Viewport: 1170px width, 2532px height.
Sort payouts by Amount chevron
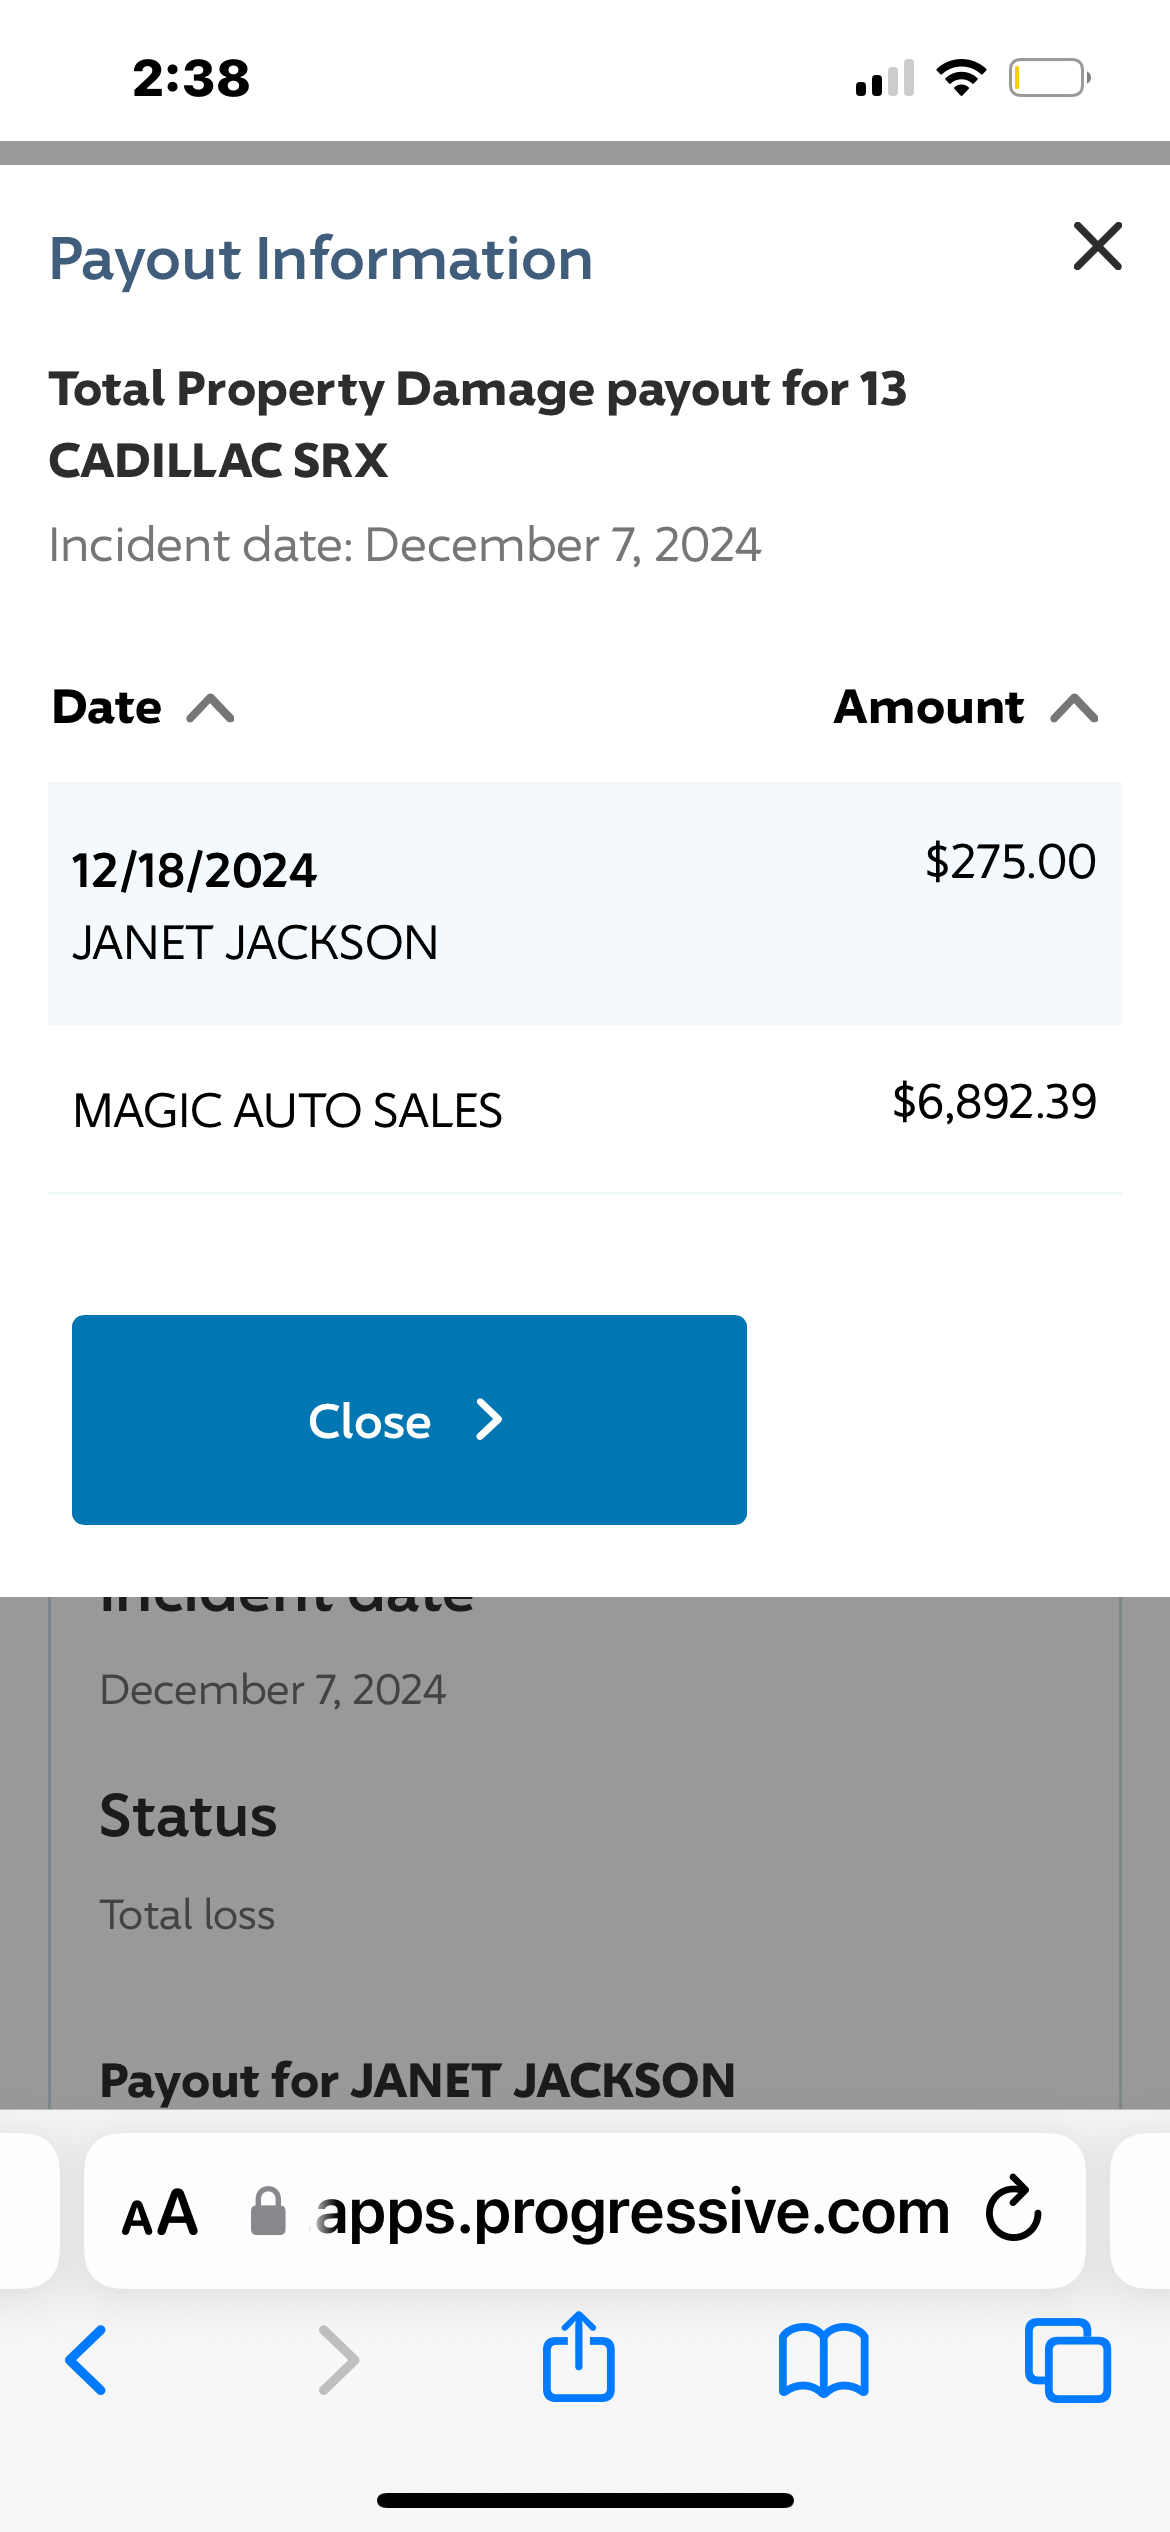[1075, 709]
